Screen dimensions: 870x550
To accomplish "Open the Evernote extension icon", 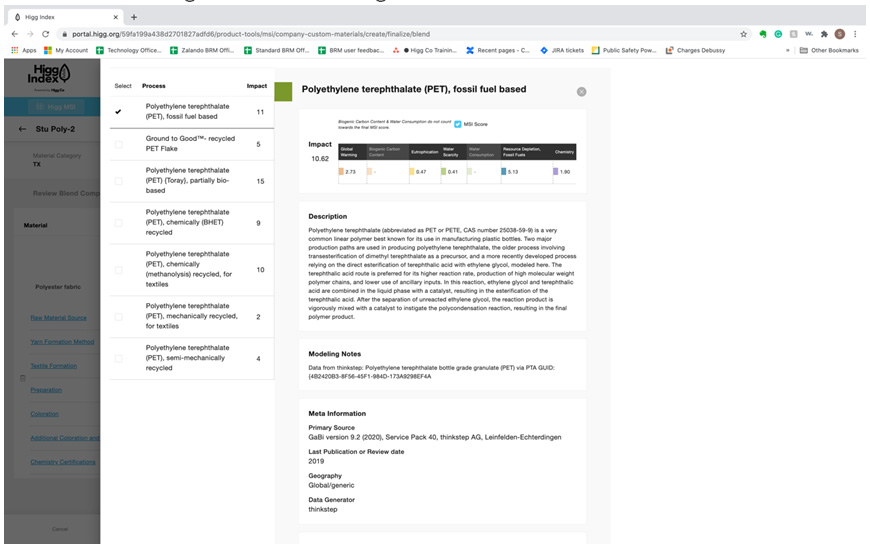I will click(763, 34).
